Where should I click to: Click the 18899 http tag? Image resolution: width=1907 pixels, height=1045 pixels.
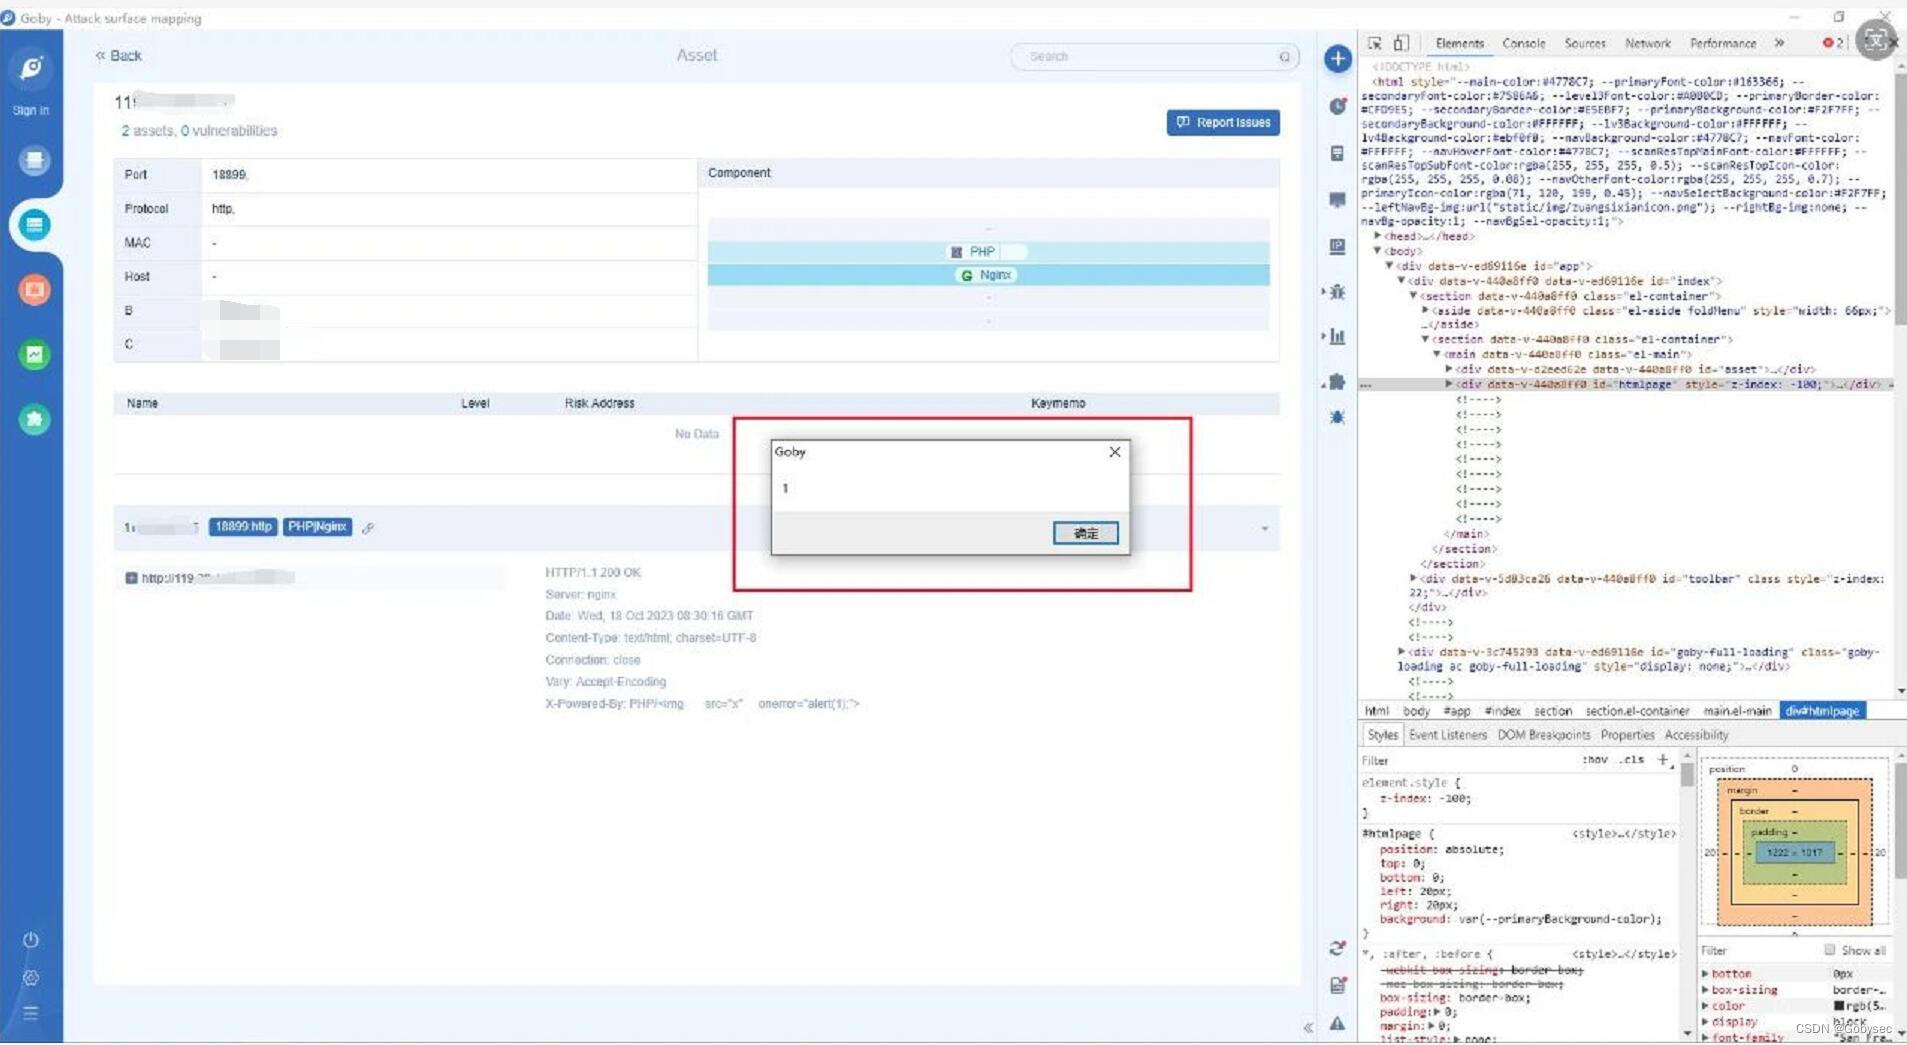pos(243,527)
